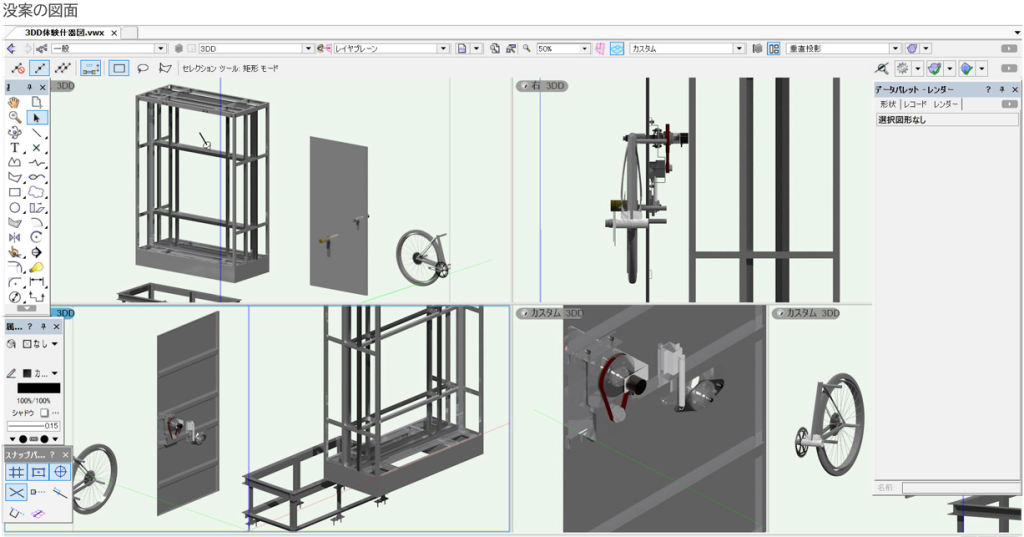Viewport: 1024px width, 537px height.
Task: Expand the レイヤプレーン plane dropdown
Action: [x=446, y=48]
